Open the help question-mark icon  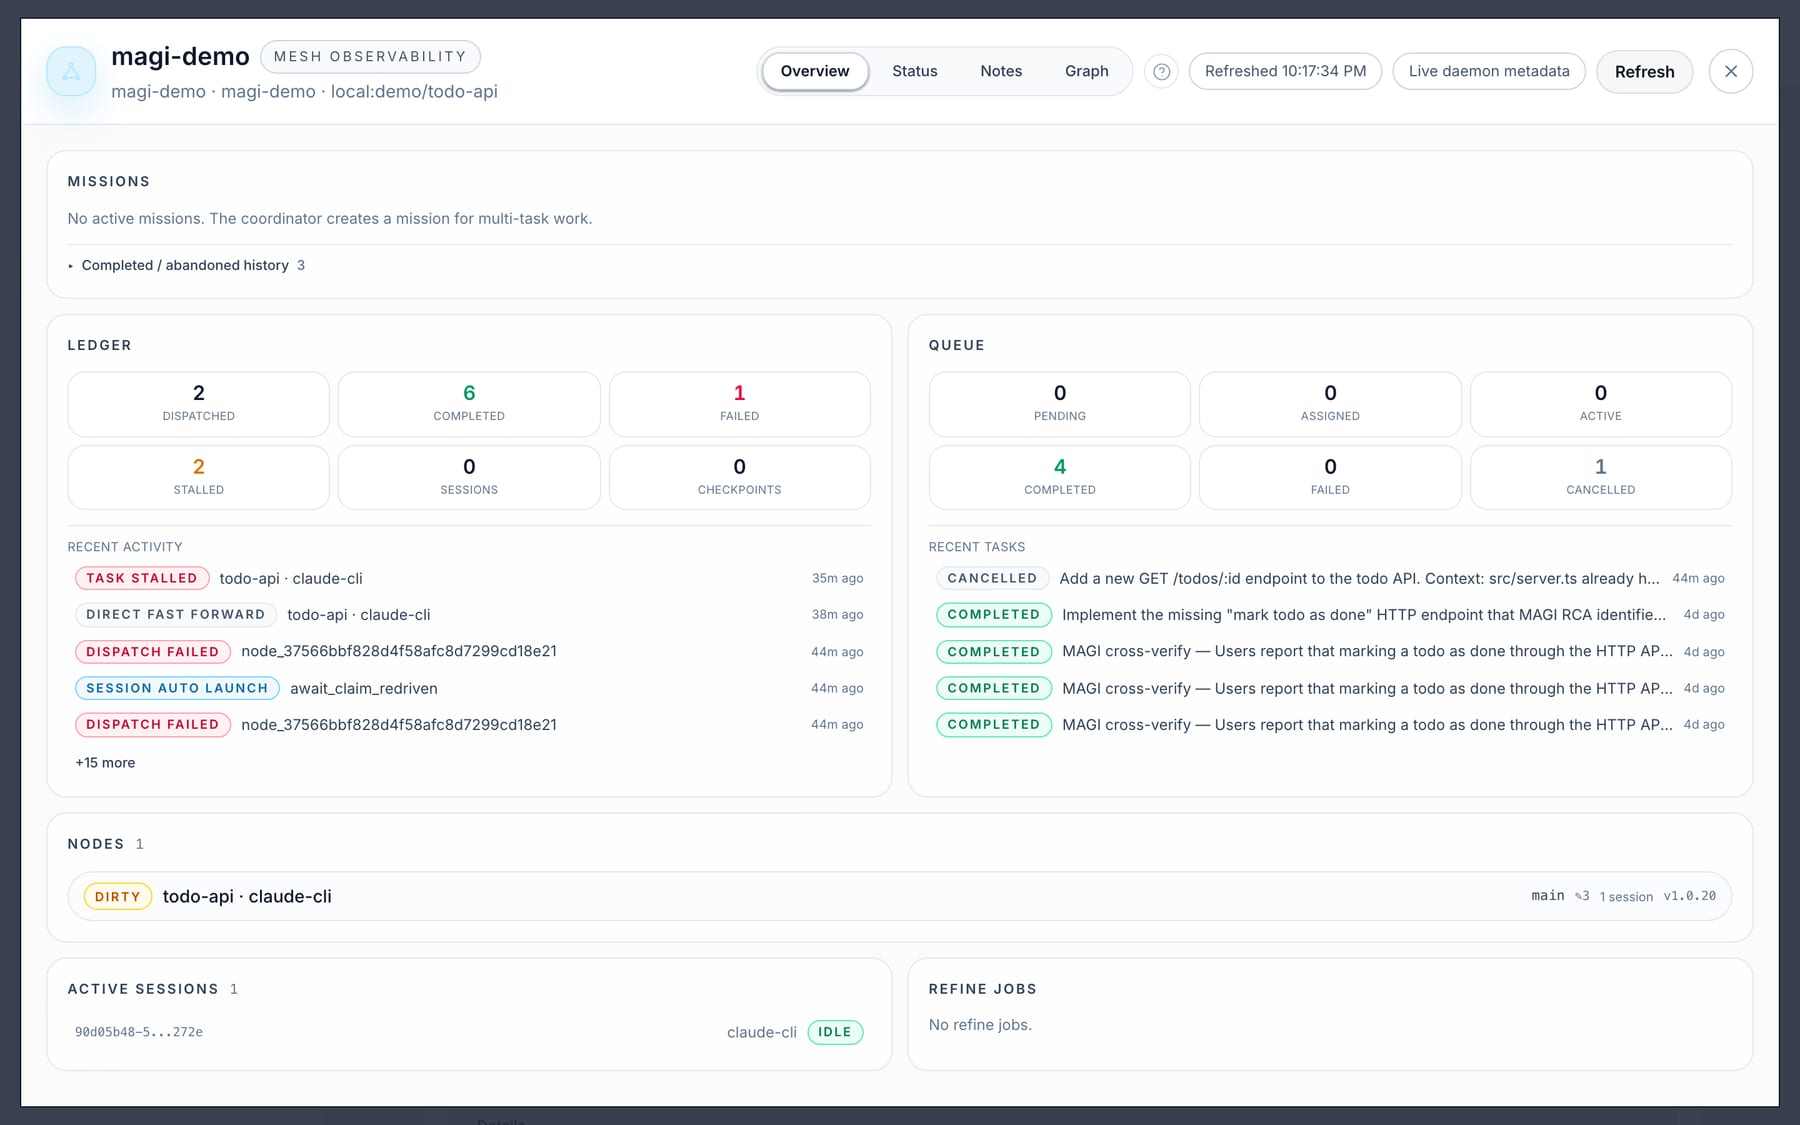tap(1161, 72)
